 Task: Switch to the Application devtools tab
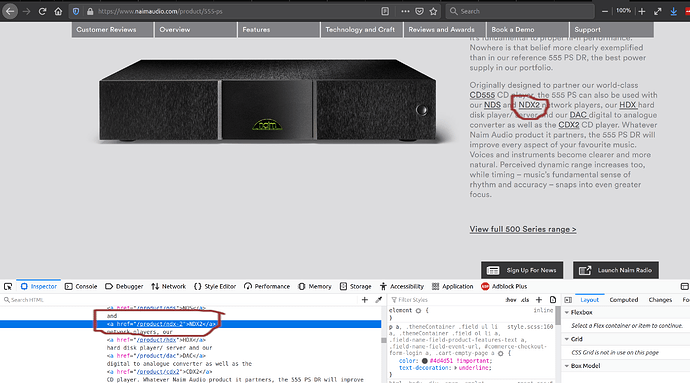pos(452,286)
